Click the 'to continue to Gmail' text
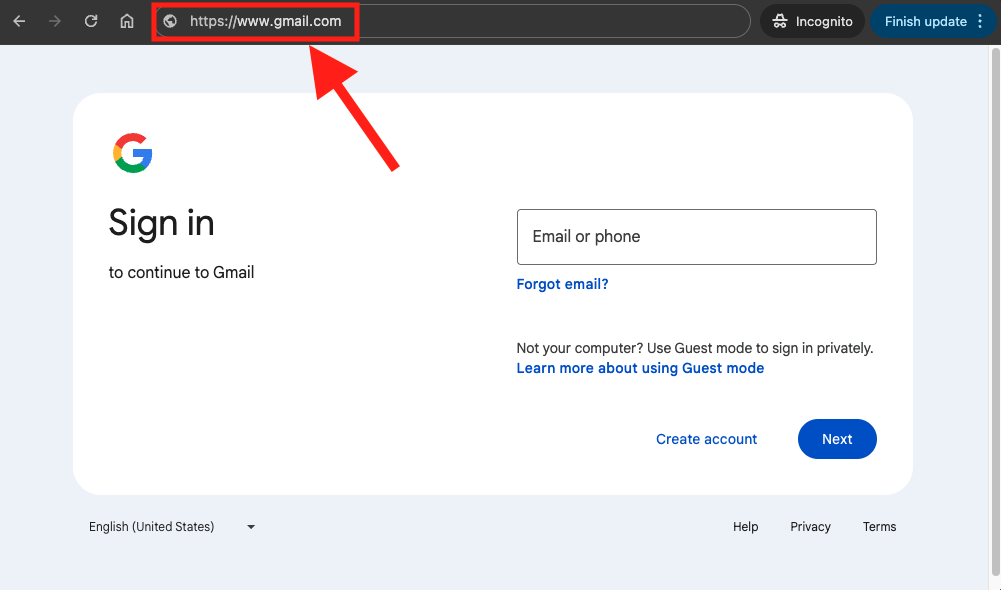Image resolution: width=1001 pixels, height=590 pixels. click(181, 273)
